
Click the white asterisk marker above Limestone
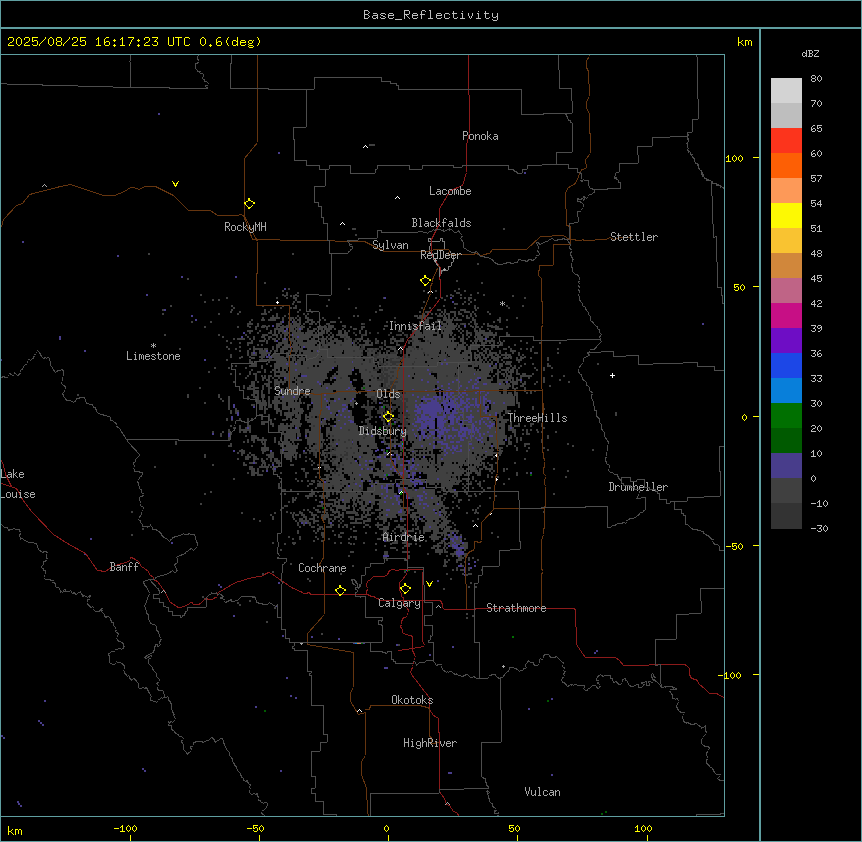click(x=153, y=345)
